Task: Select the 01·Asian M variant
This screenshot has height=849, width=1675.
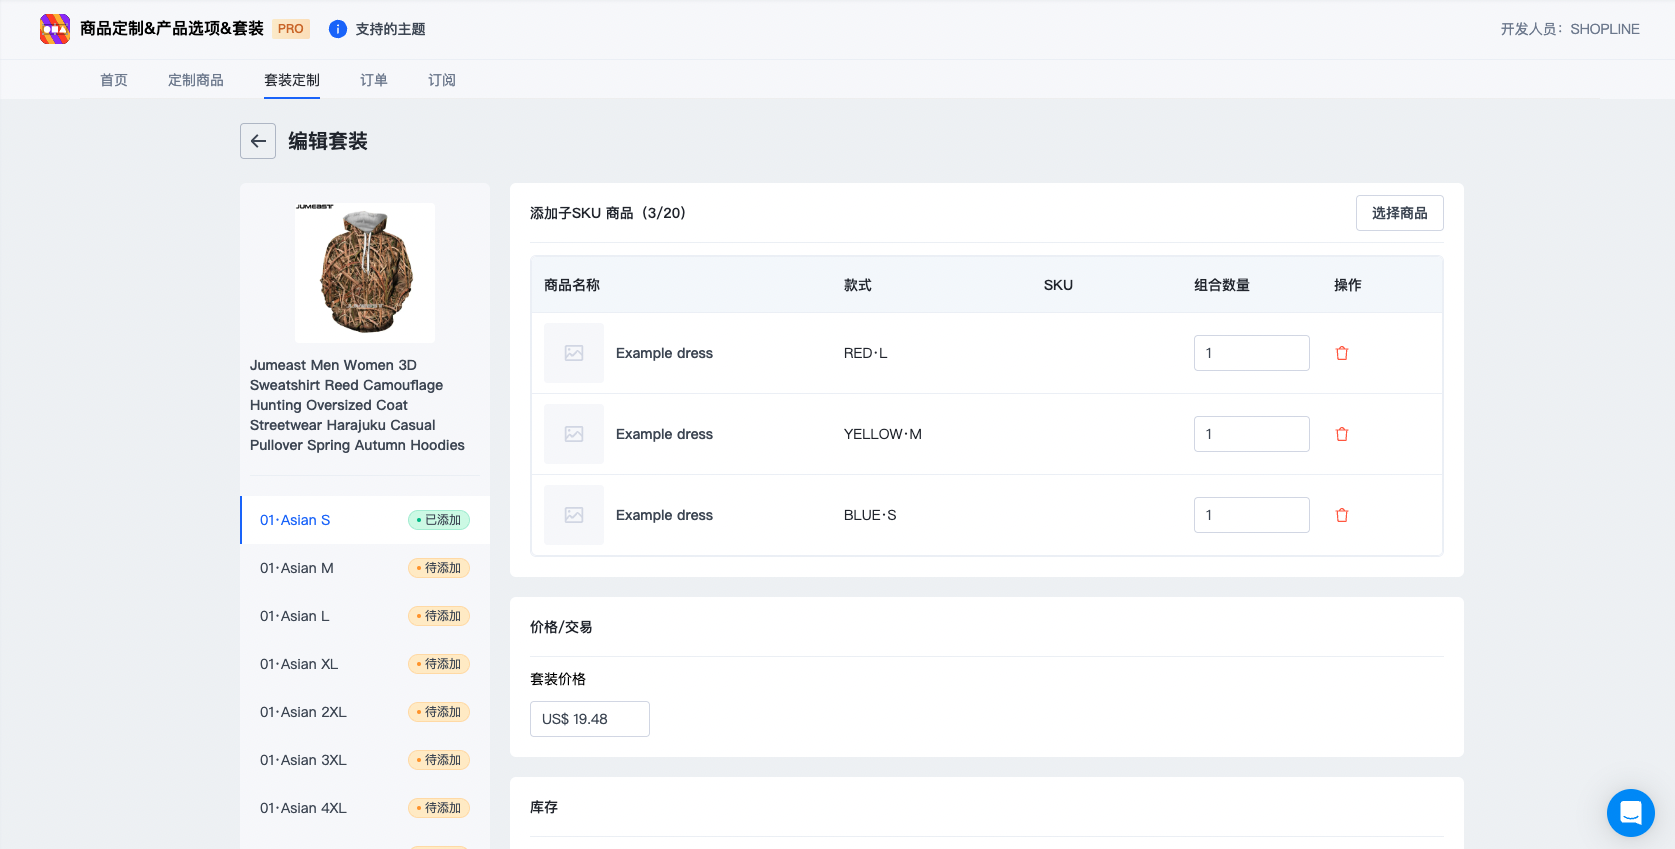Action: tap(297, 568)
